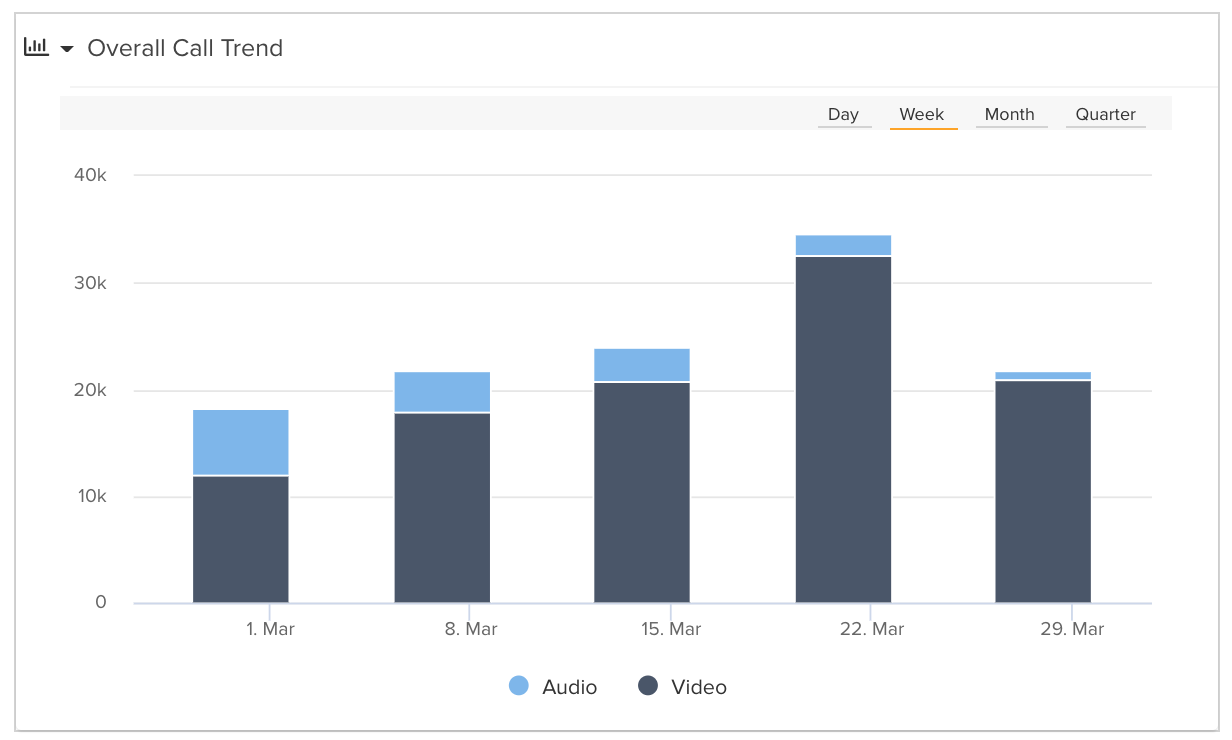Click the 8. Mar axis label
The width and height of the screenshot is (1232, 740).
coord(471,629)
